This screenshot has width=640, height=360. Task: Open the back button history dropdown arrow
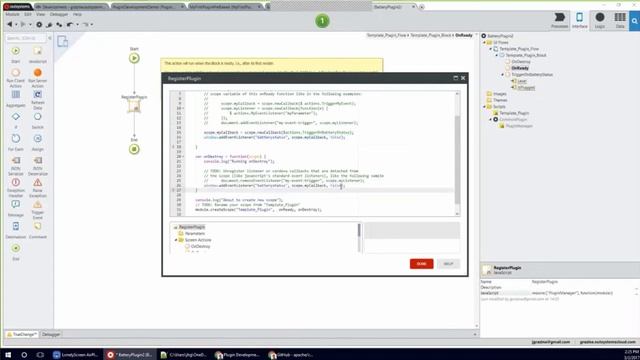16,24
